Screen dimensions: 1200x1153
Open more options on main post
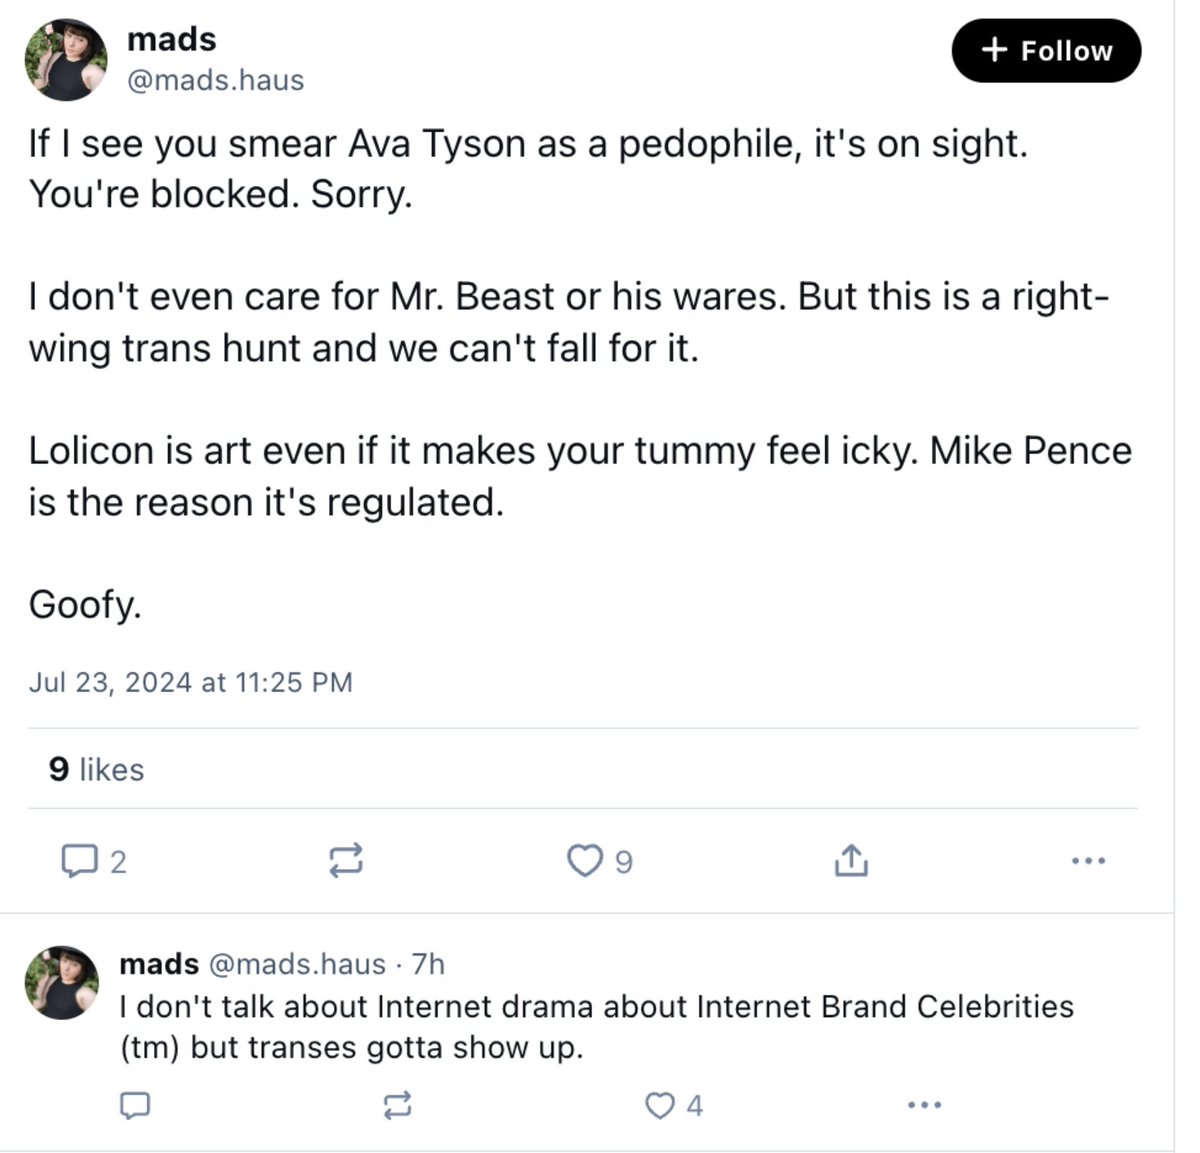[1088, 860]
